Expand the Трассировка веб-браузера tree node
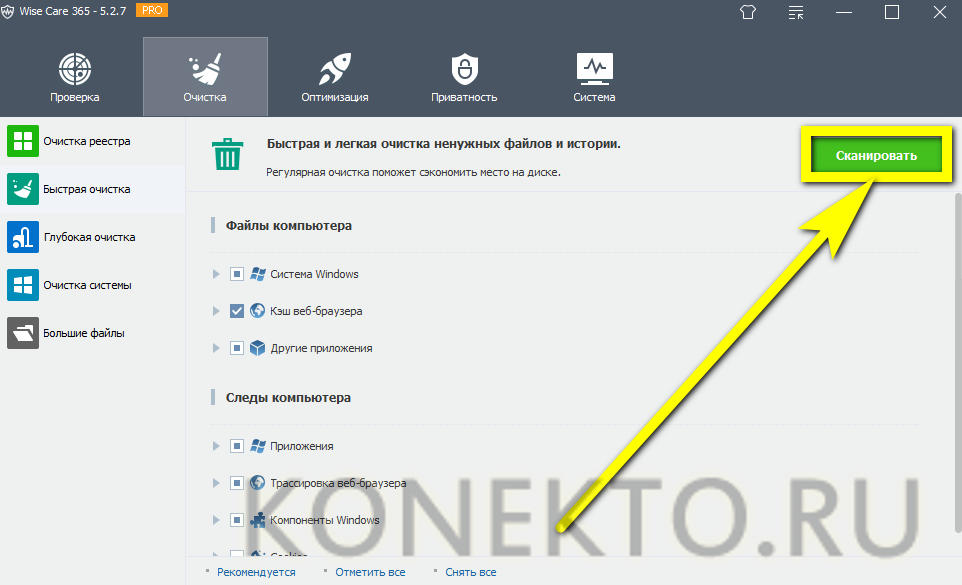962x585 pixels. [216, 483]
